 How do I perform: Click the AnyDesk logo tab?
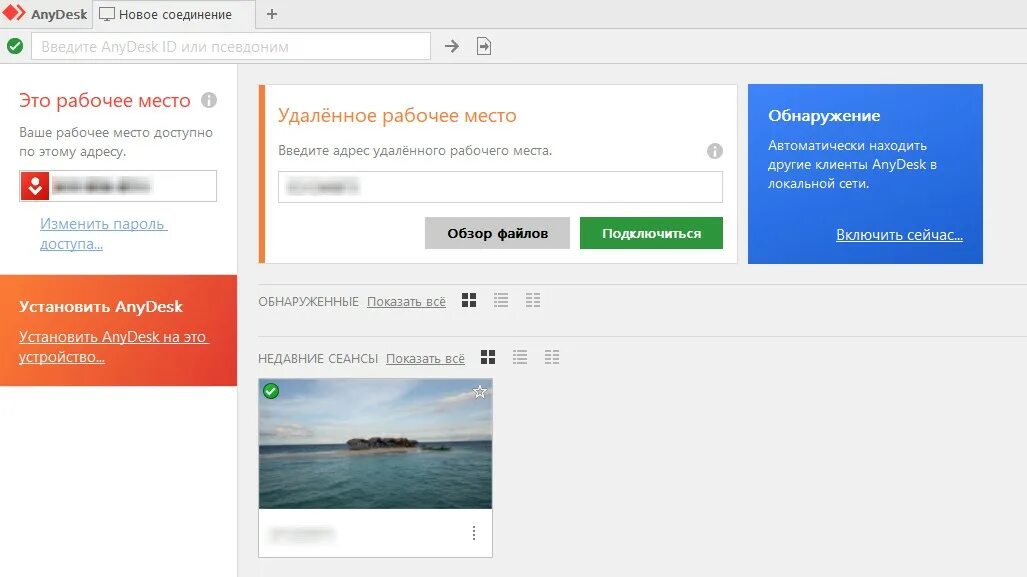[45, 14]
